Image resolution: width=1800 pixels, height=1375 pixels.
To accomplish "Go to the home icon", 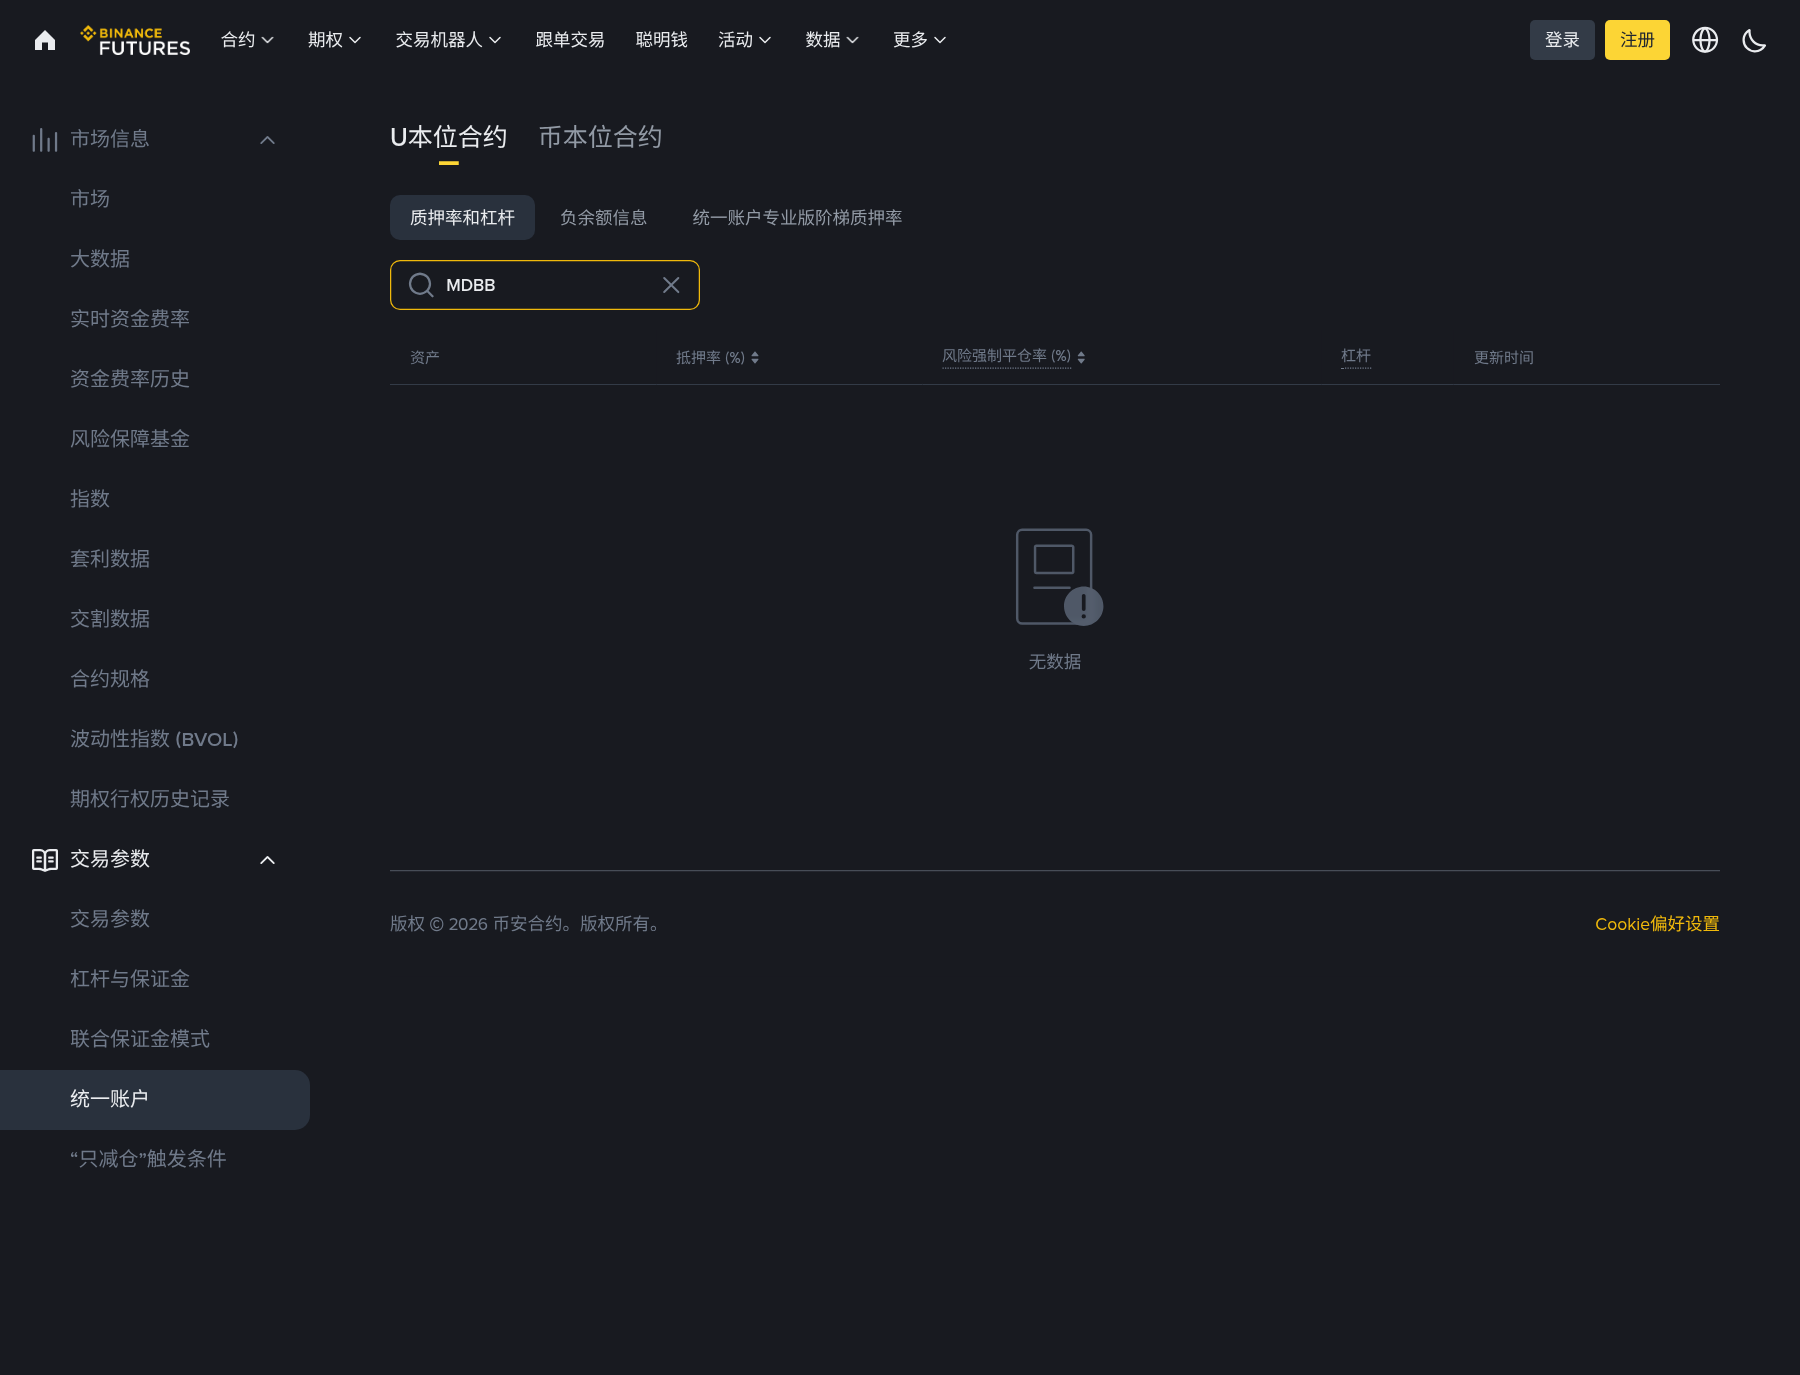I will (45, 40).
